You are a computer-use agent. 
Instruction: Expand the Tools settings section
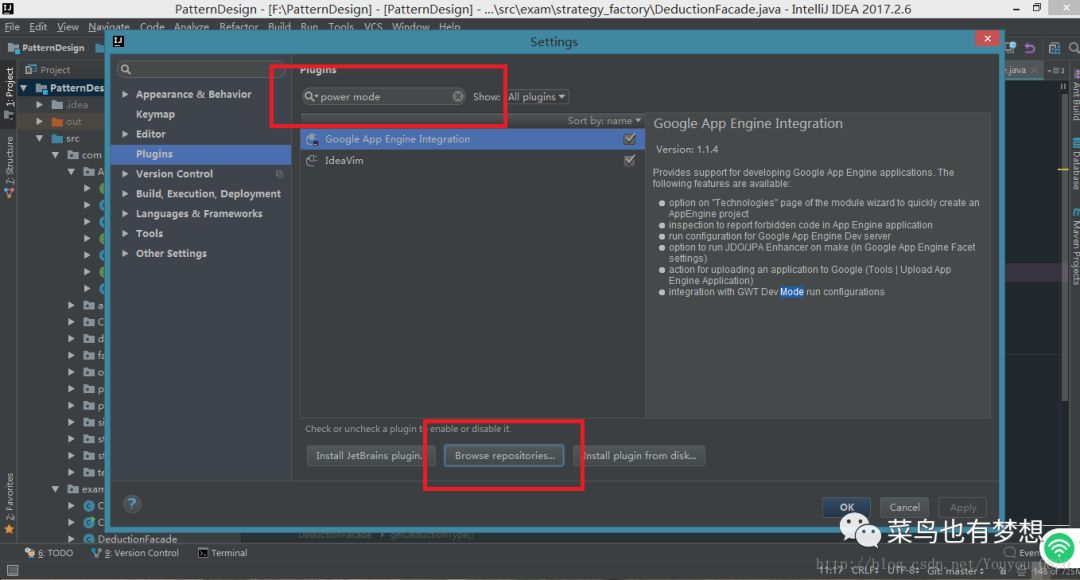click(125, 234)
